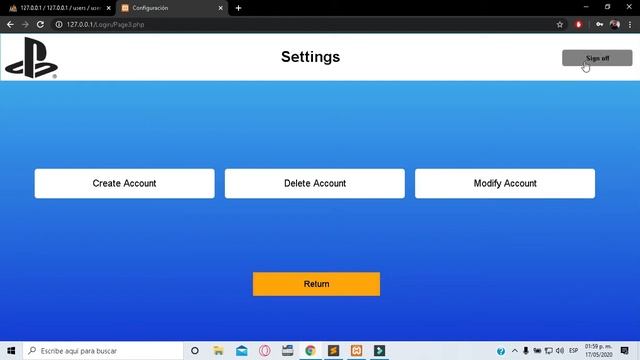Image resolution: width=640 pixels, height=360 pixels.
Task: Minimize the Chrome window
Action: [x=586, y=7]
